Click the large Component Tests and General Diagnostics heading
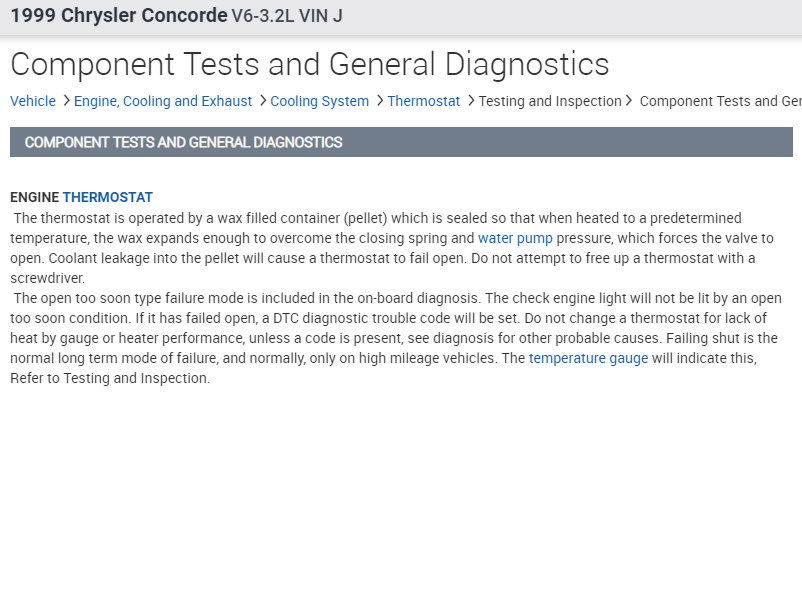Image resolution: width=802 pixels, height=616 pixels. [x=309, y=64]
